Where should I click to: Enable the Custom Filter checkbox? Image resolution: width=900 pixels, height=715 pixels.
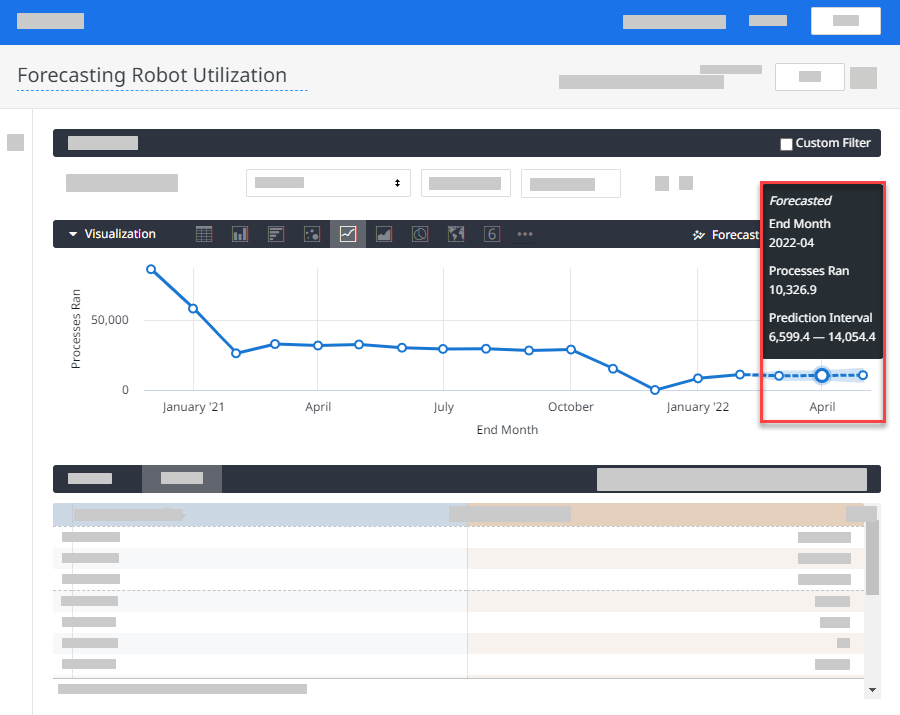[x=786, y=144]
